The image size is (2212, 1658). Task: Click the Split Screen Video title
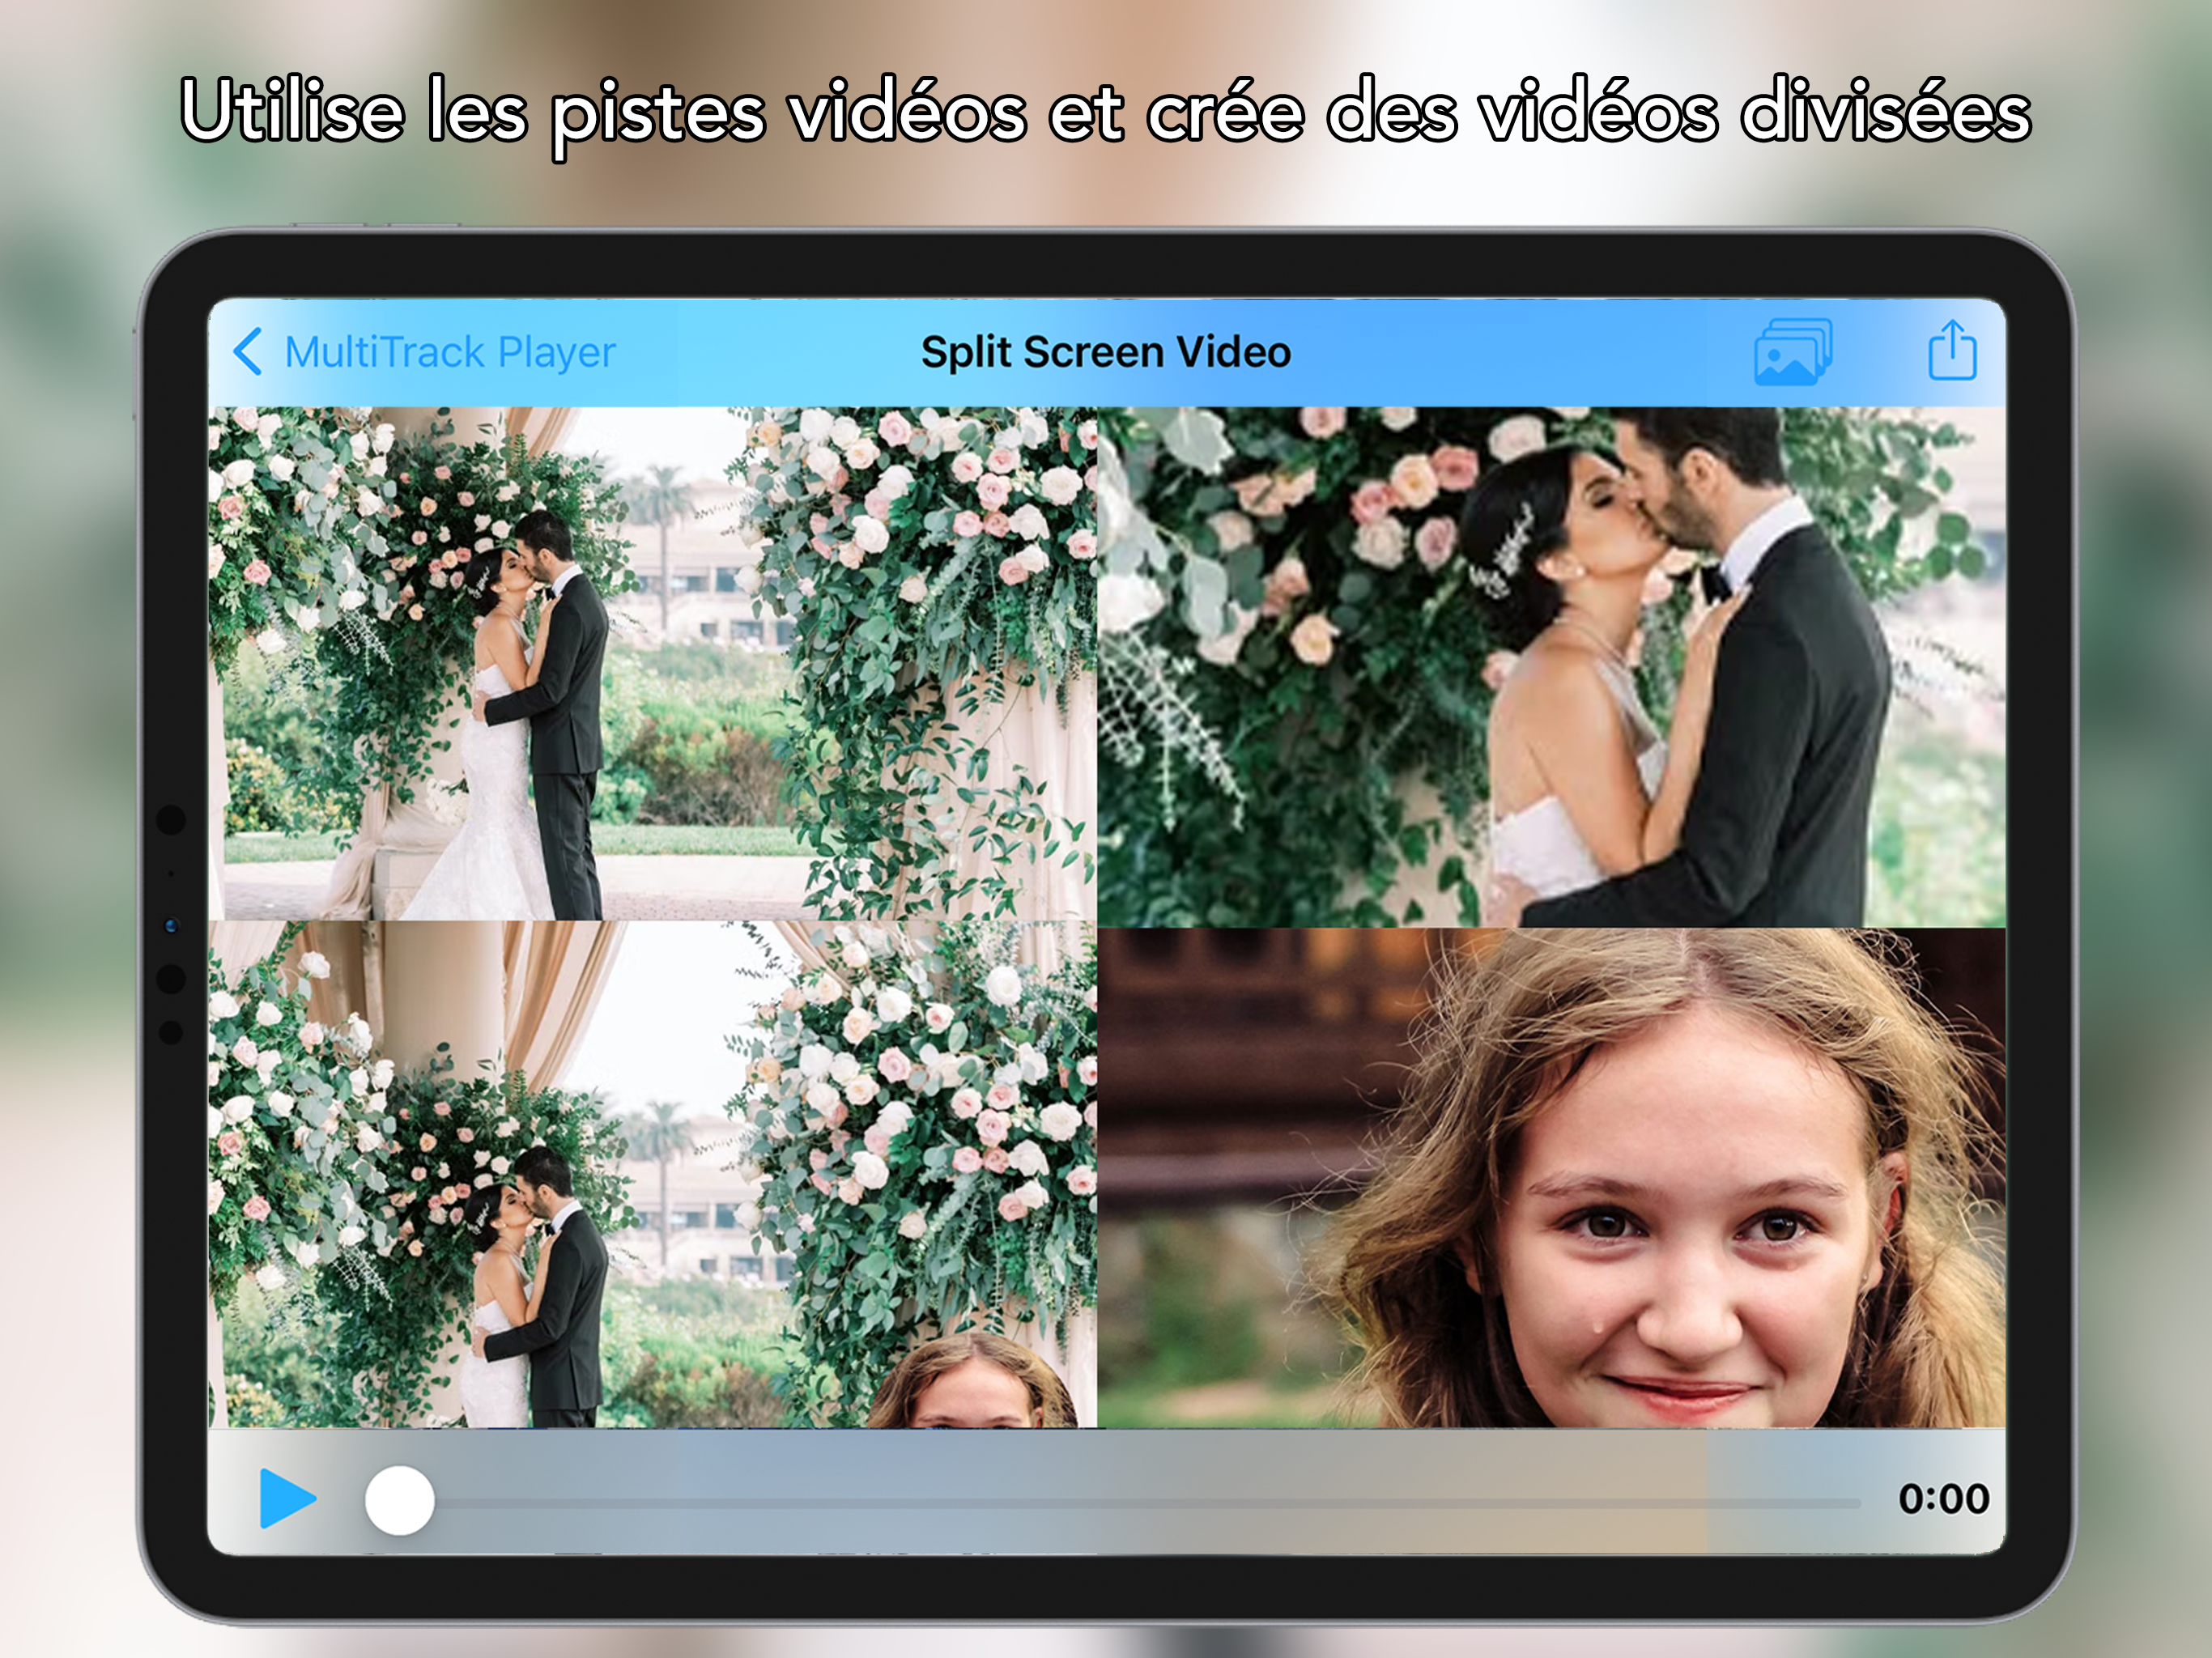point(1106,352)
